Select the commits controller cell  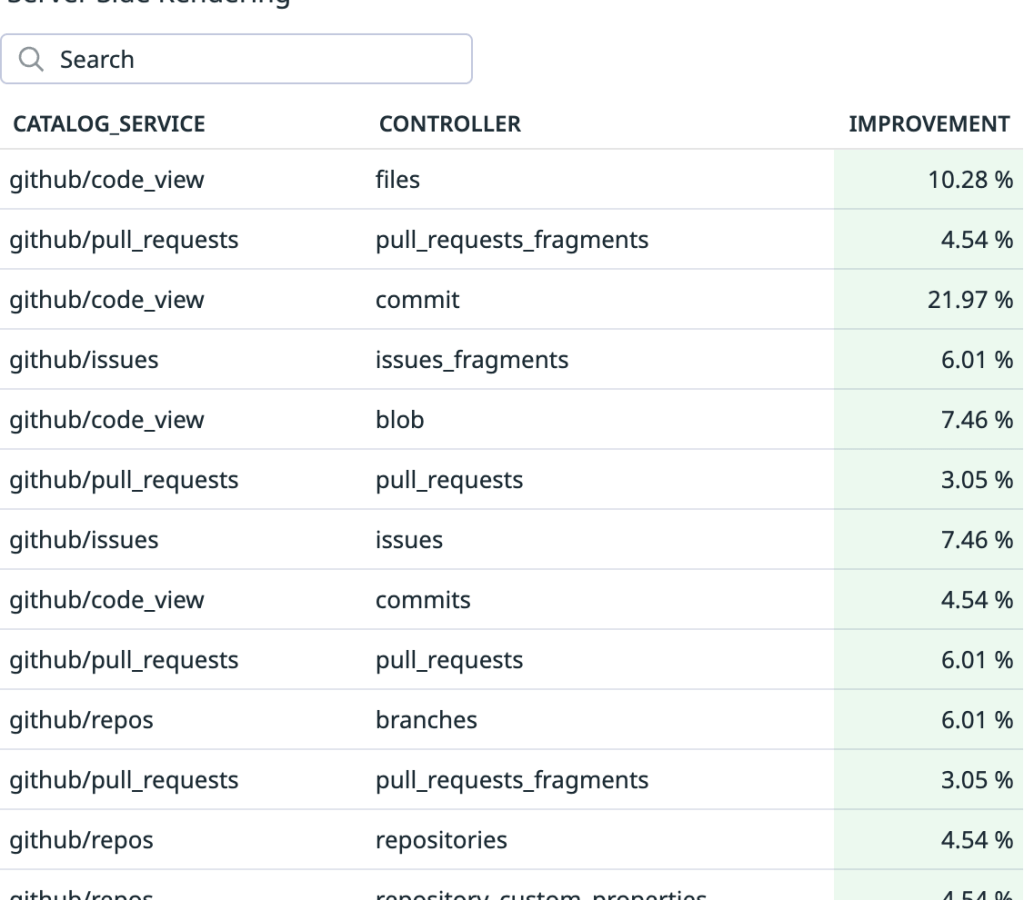click(x=423, y=600)
